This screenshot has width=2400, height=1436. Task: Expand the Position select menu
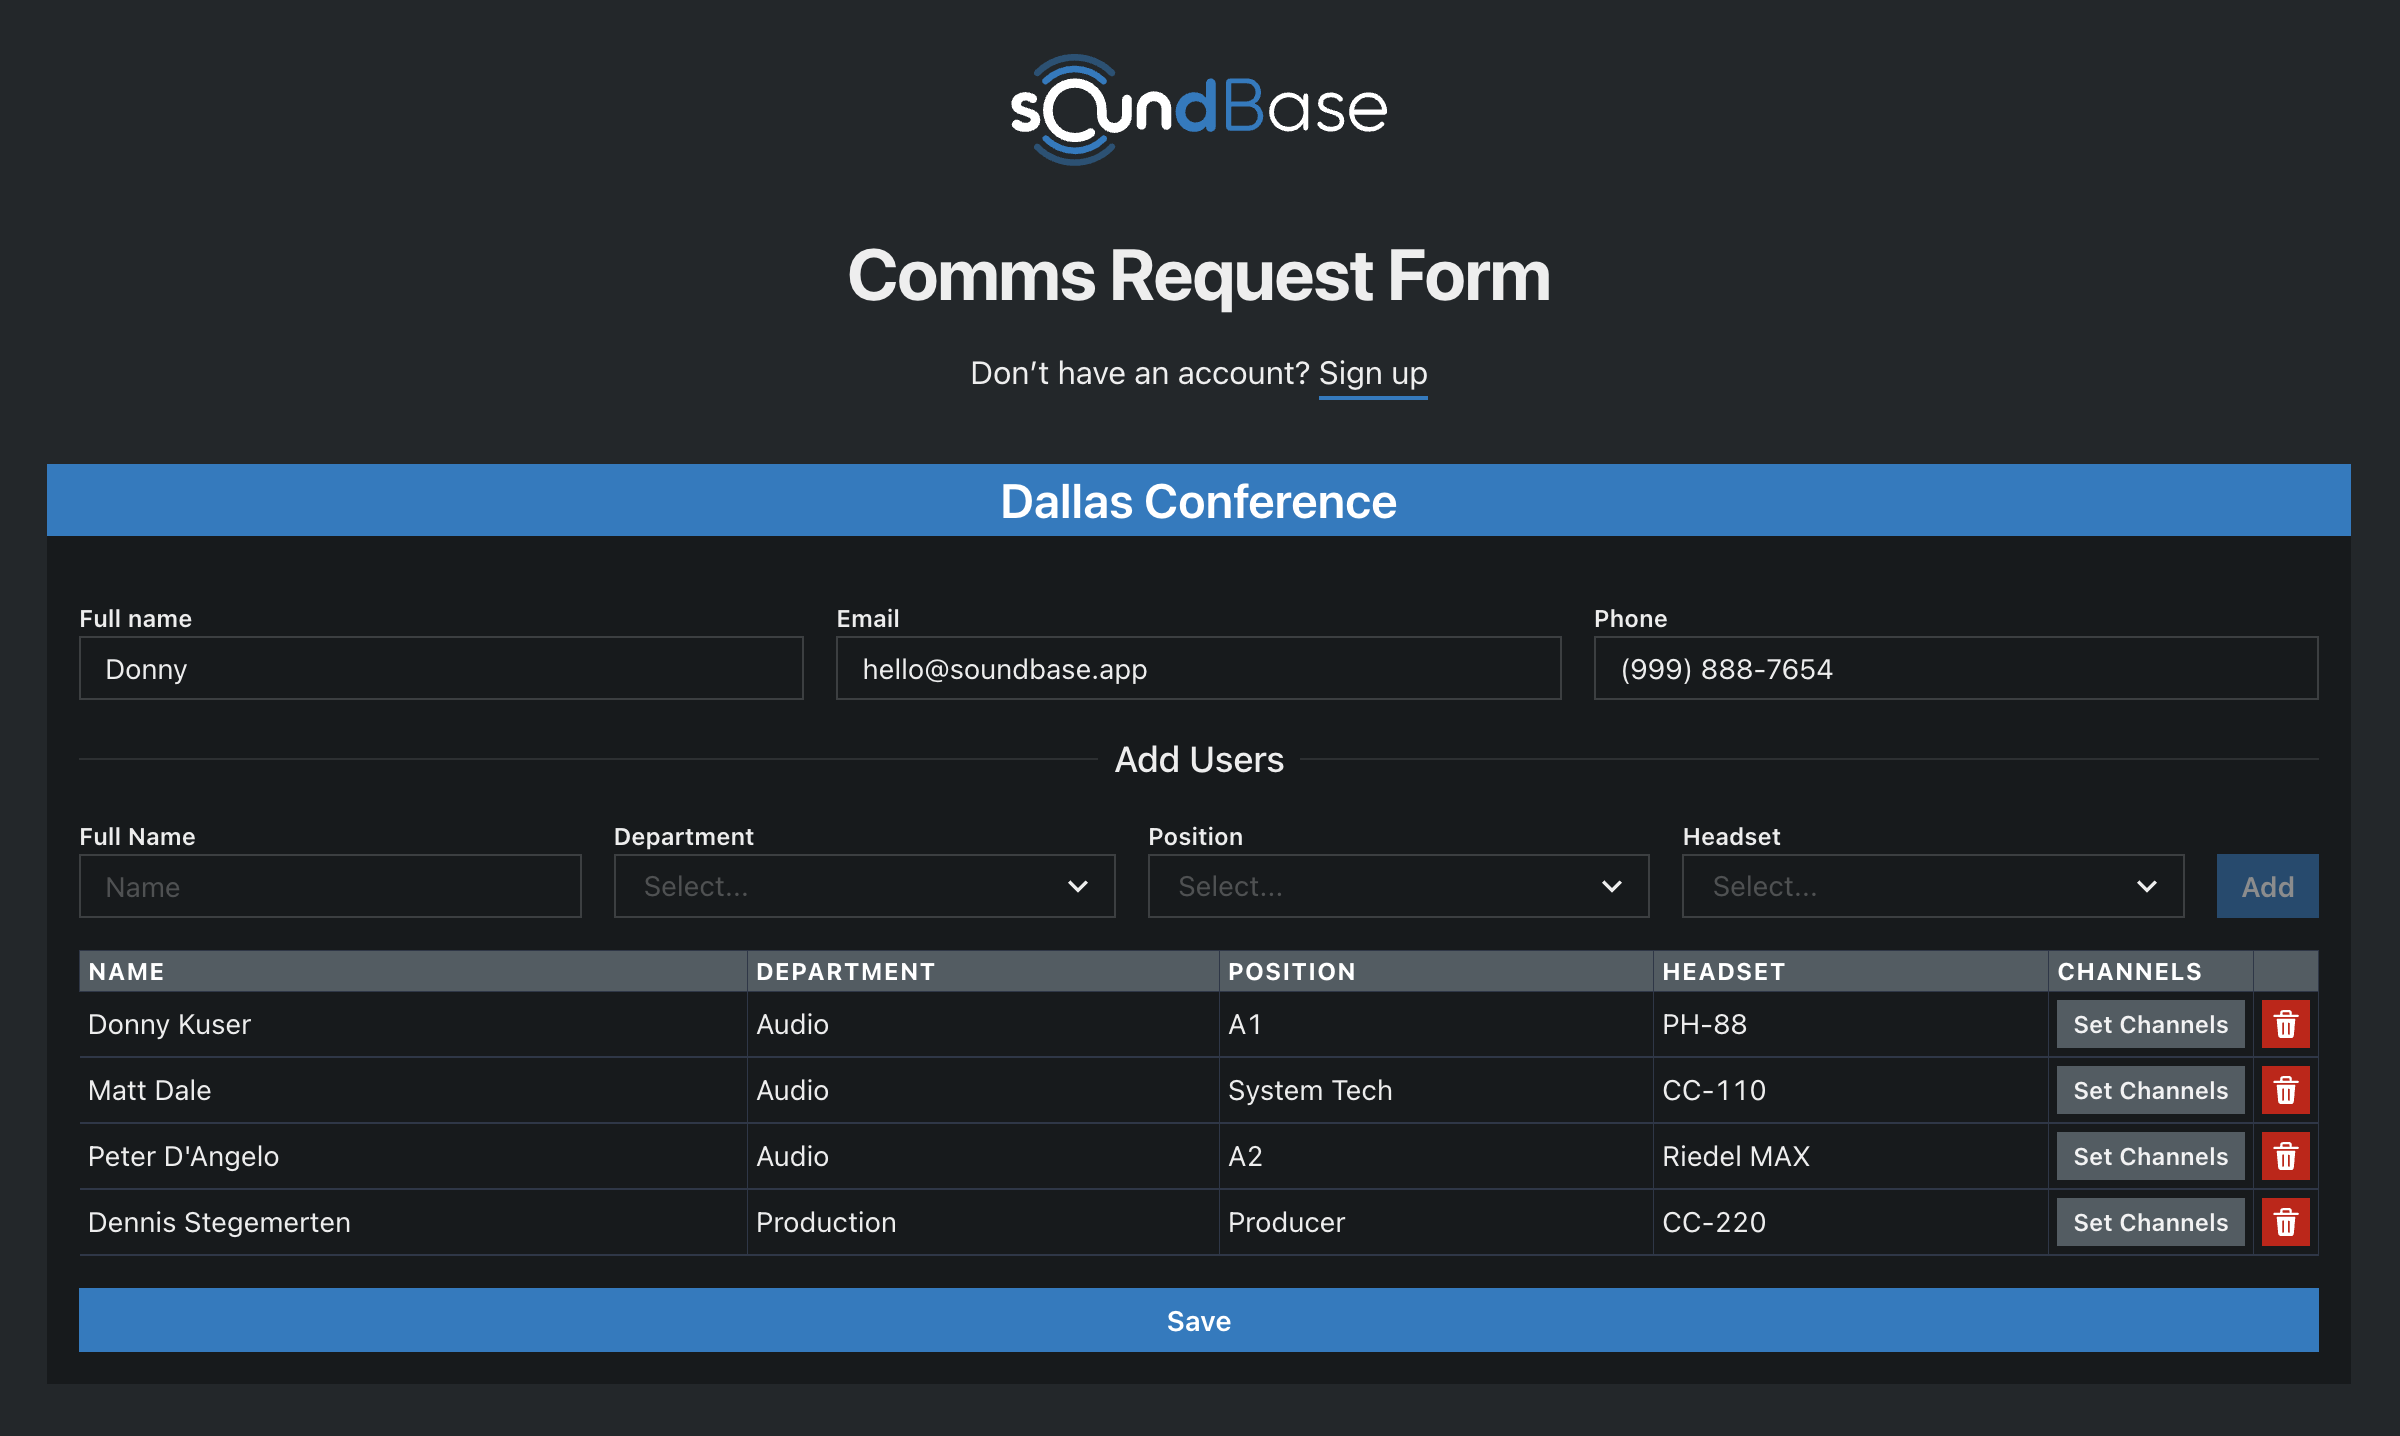pos(1398,886)
